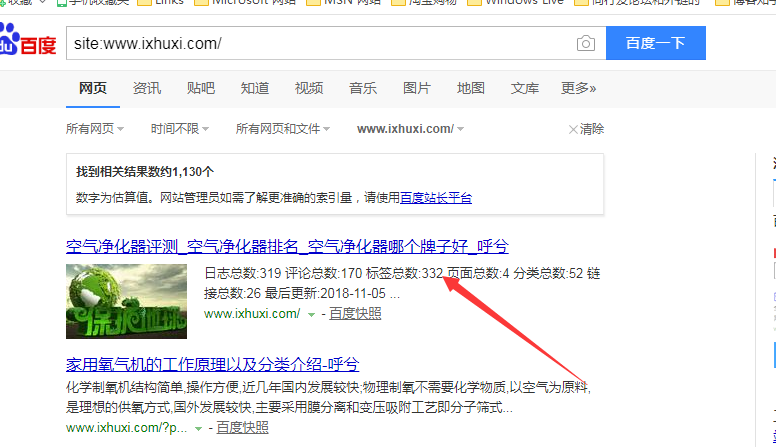Screen dimensions: 776x447
Task: Clear filters with the 清除 button
Action: point(586,129)
